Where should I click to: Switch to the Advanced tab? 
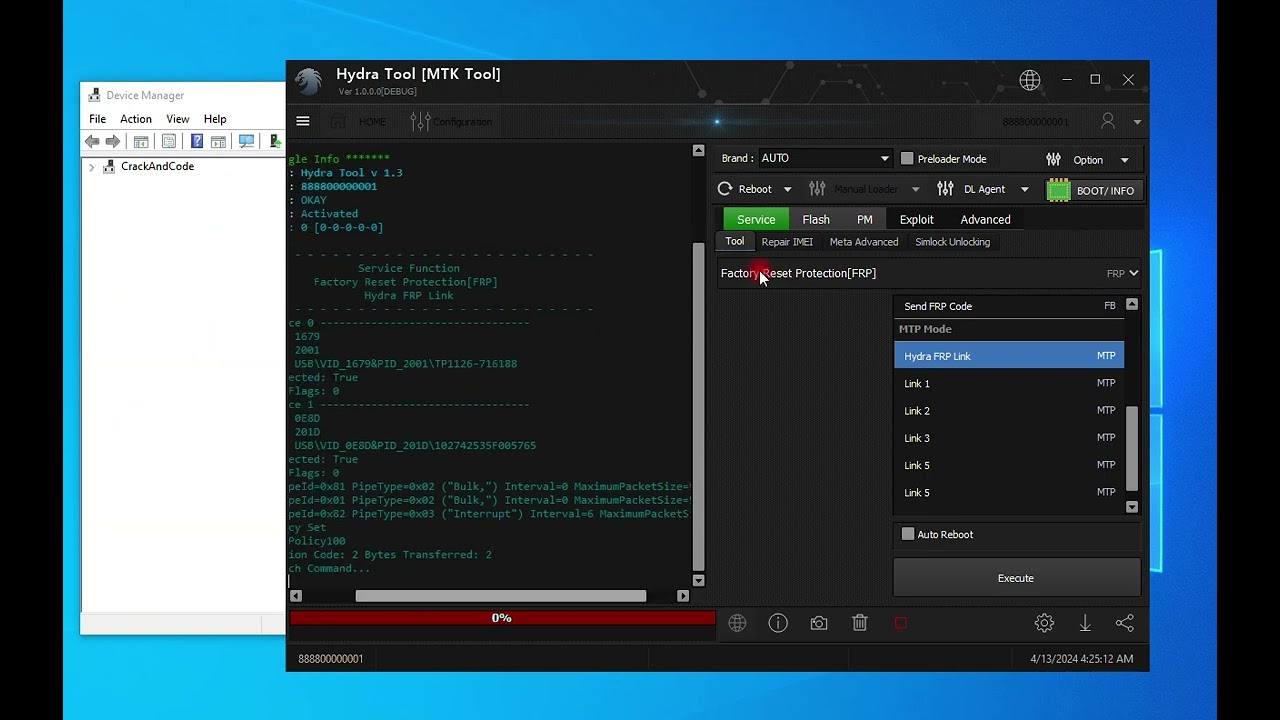985,219
